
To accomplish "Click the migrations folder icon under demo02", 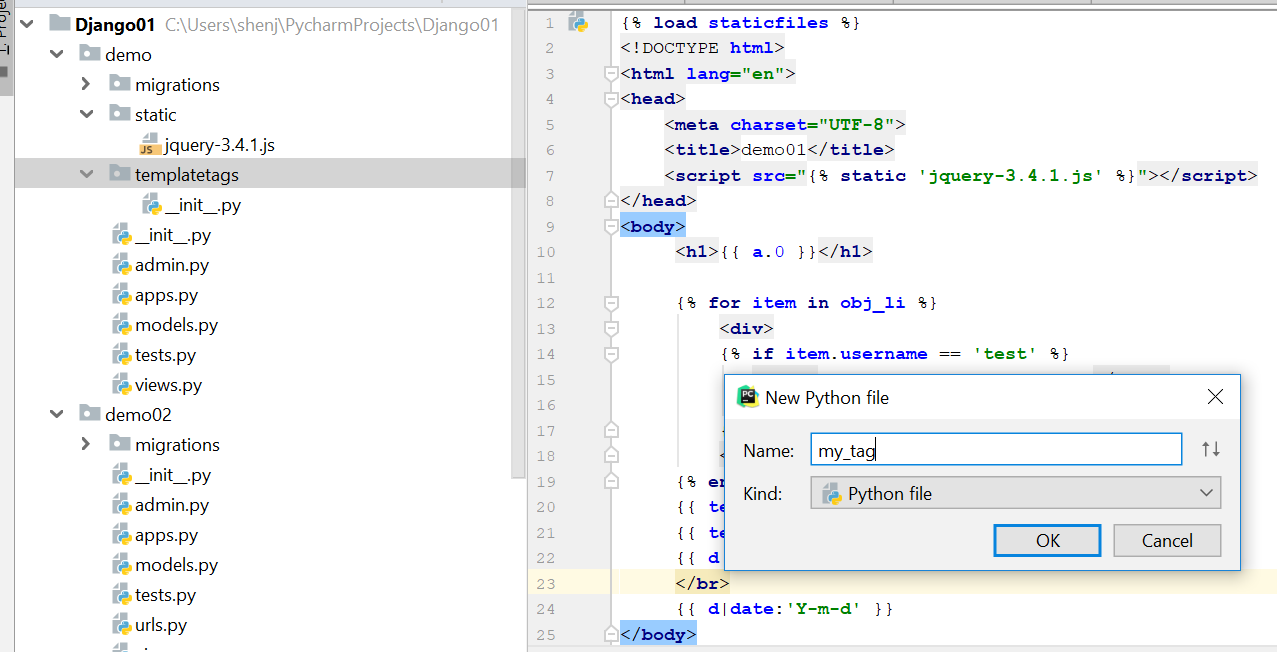I will 119,444.
